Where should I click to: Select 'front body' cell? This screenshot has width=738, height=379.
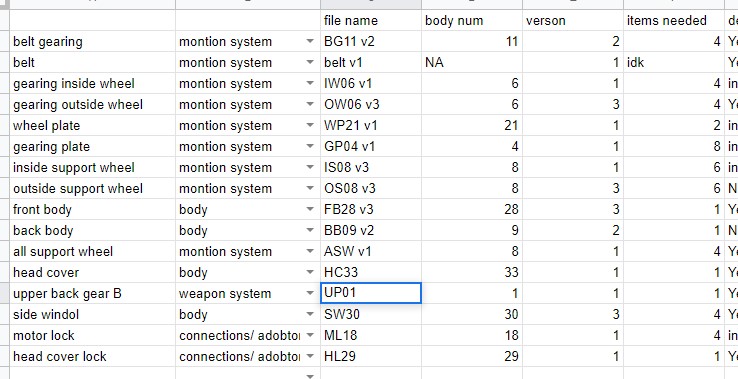pos(93,210)
